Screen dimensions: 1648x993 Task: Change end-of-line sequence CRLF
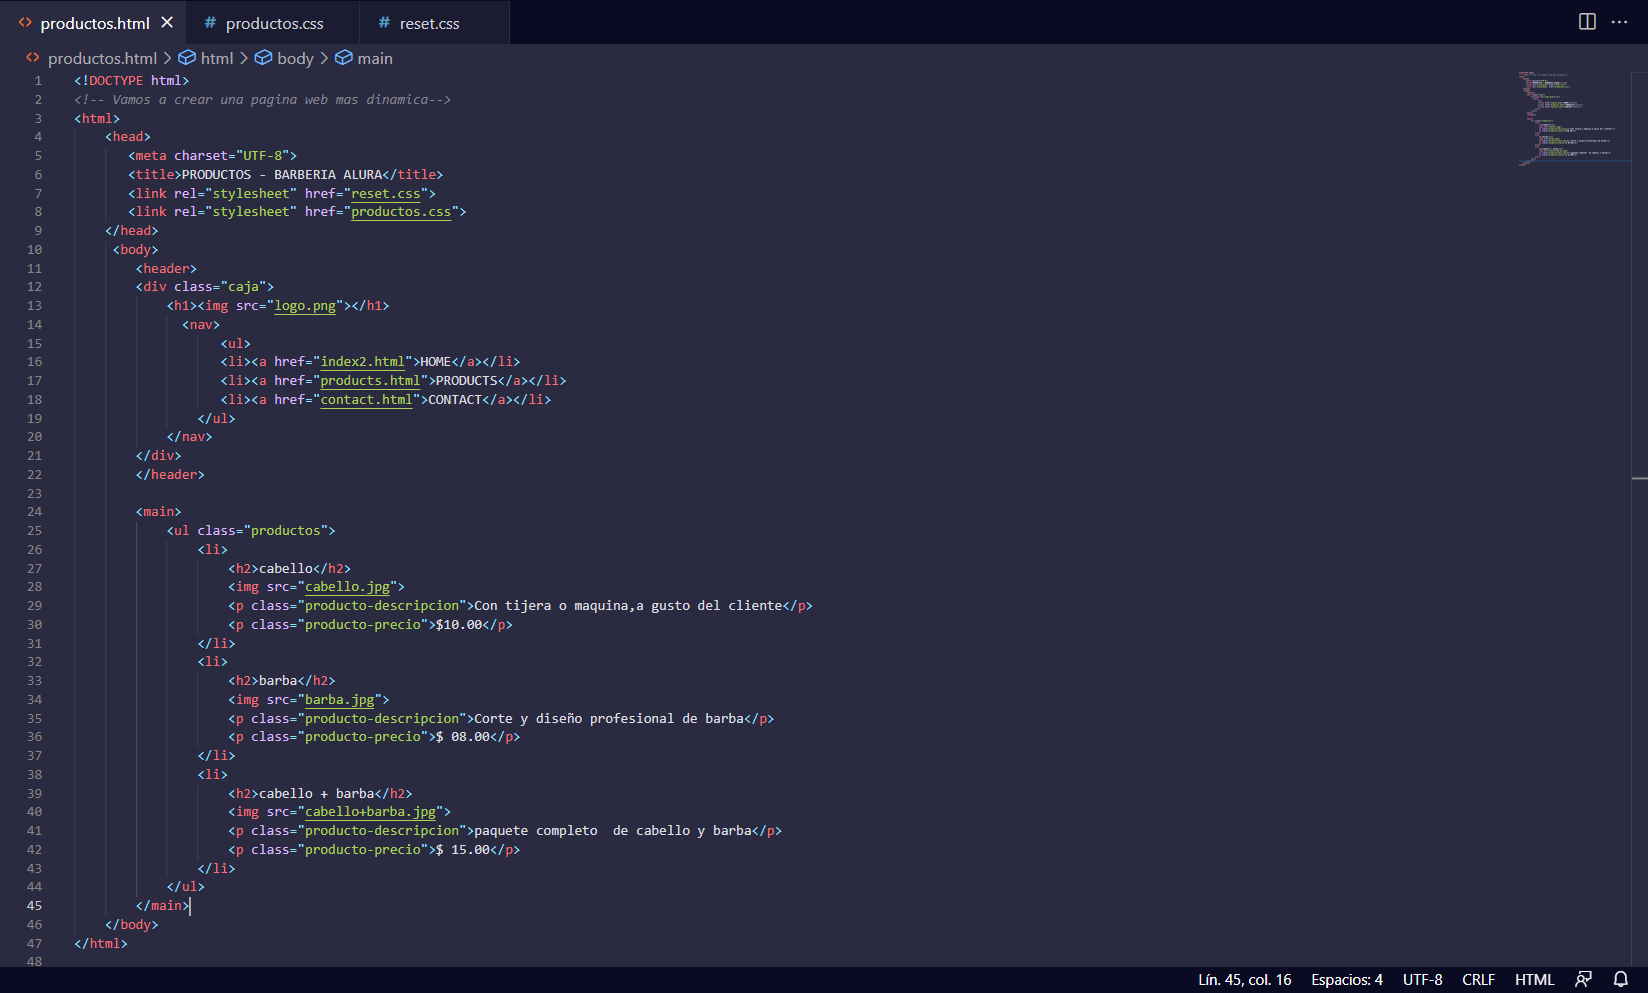click(1478, 980)
